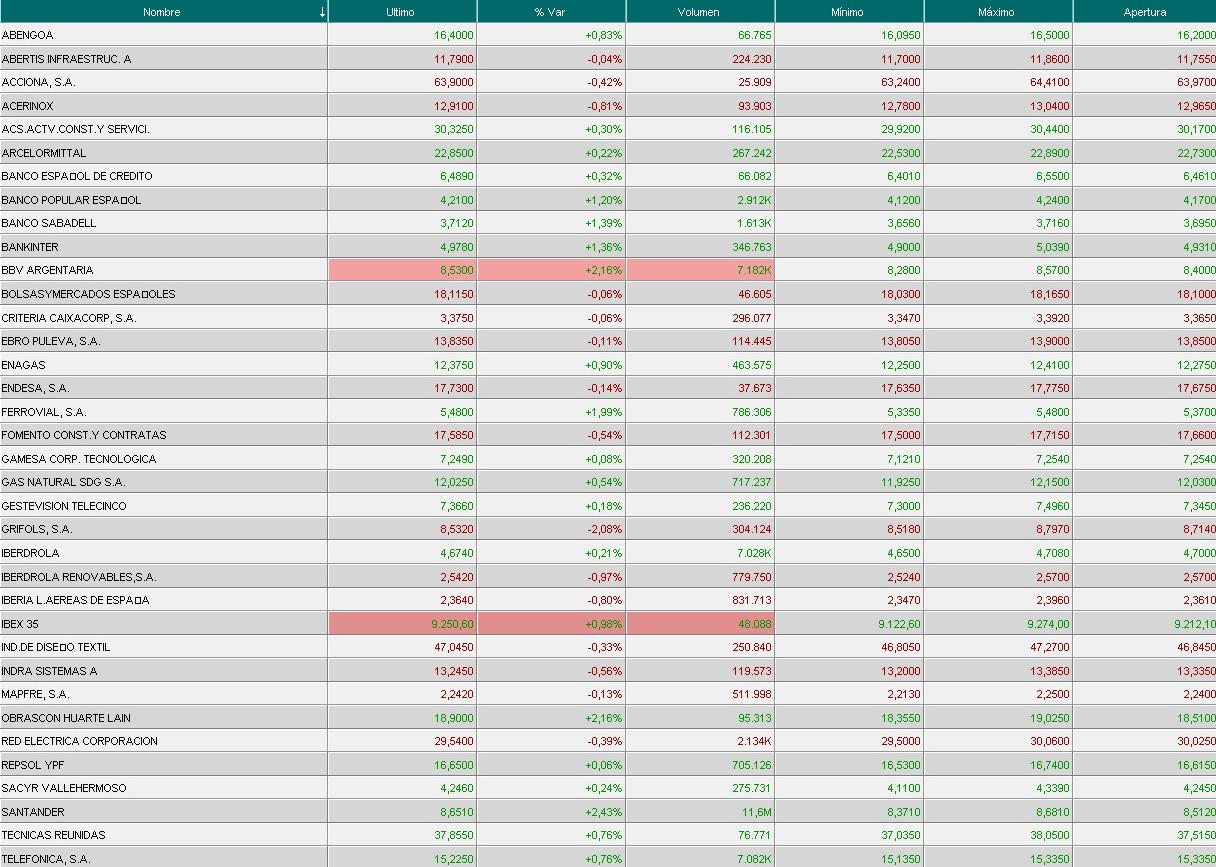Select the Máximo column header

click(x=997, y=12)
